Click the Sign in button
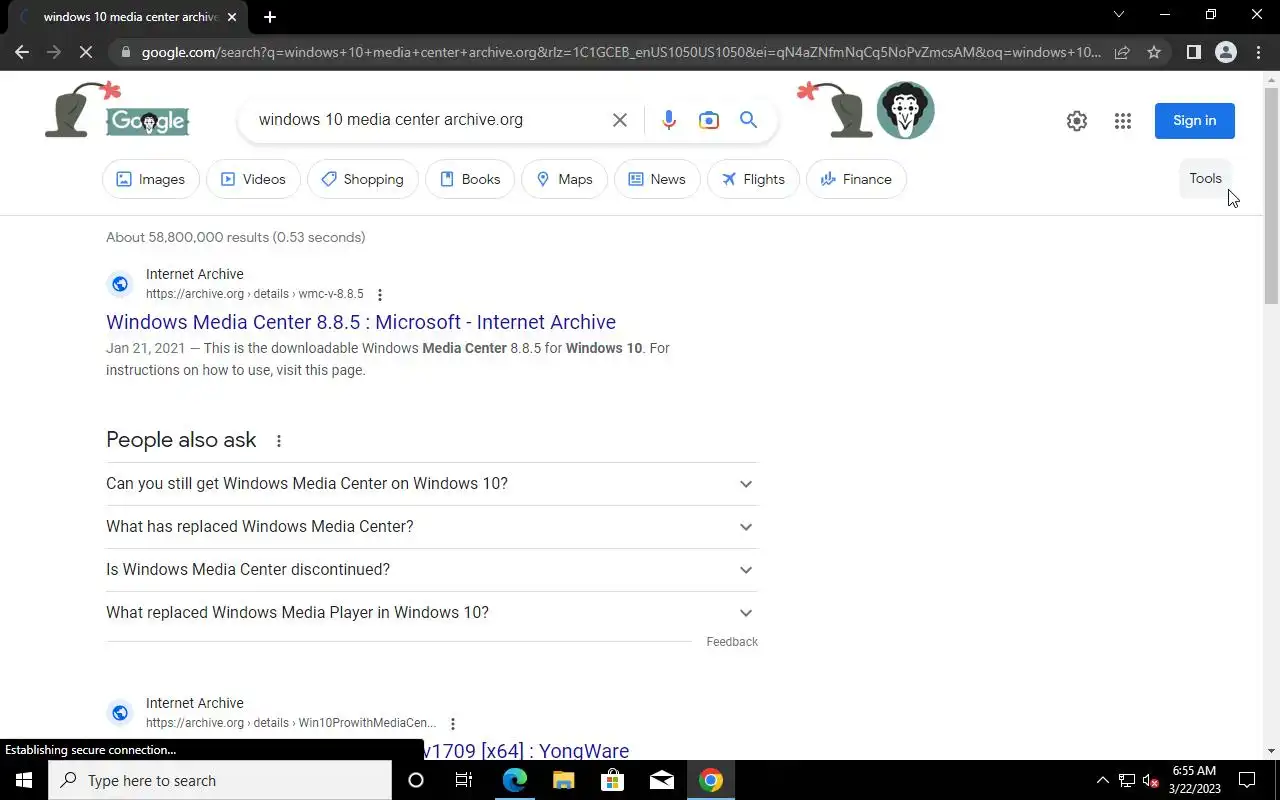This screenshot has height=800, width=1280. pos(1195,121)
